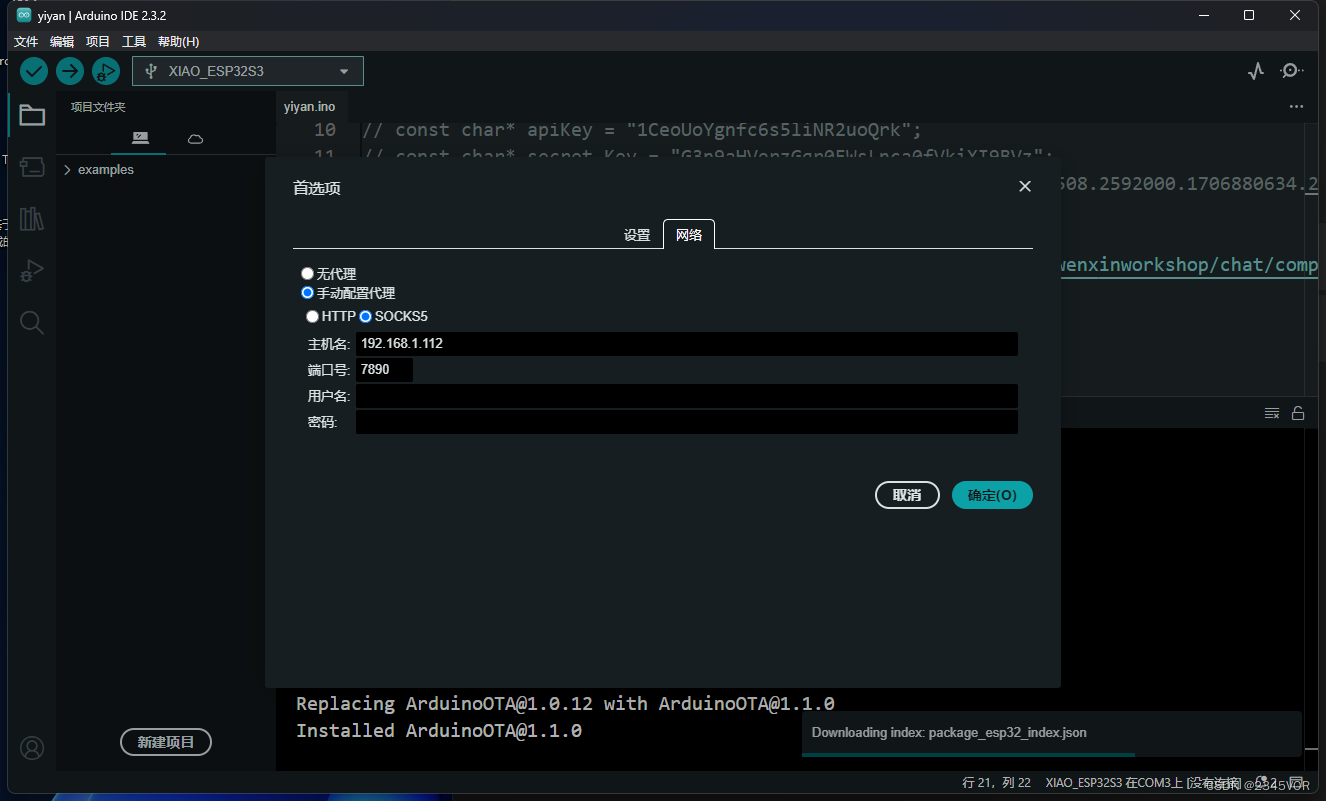Open the XIAO_ESP32S3 board selector dropdown

pyautogui.click(x=247, y=71)
